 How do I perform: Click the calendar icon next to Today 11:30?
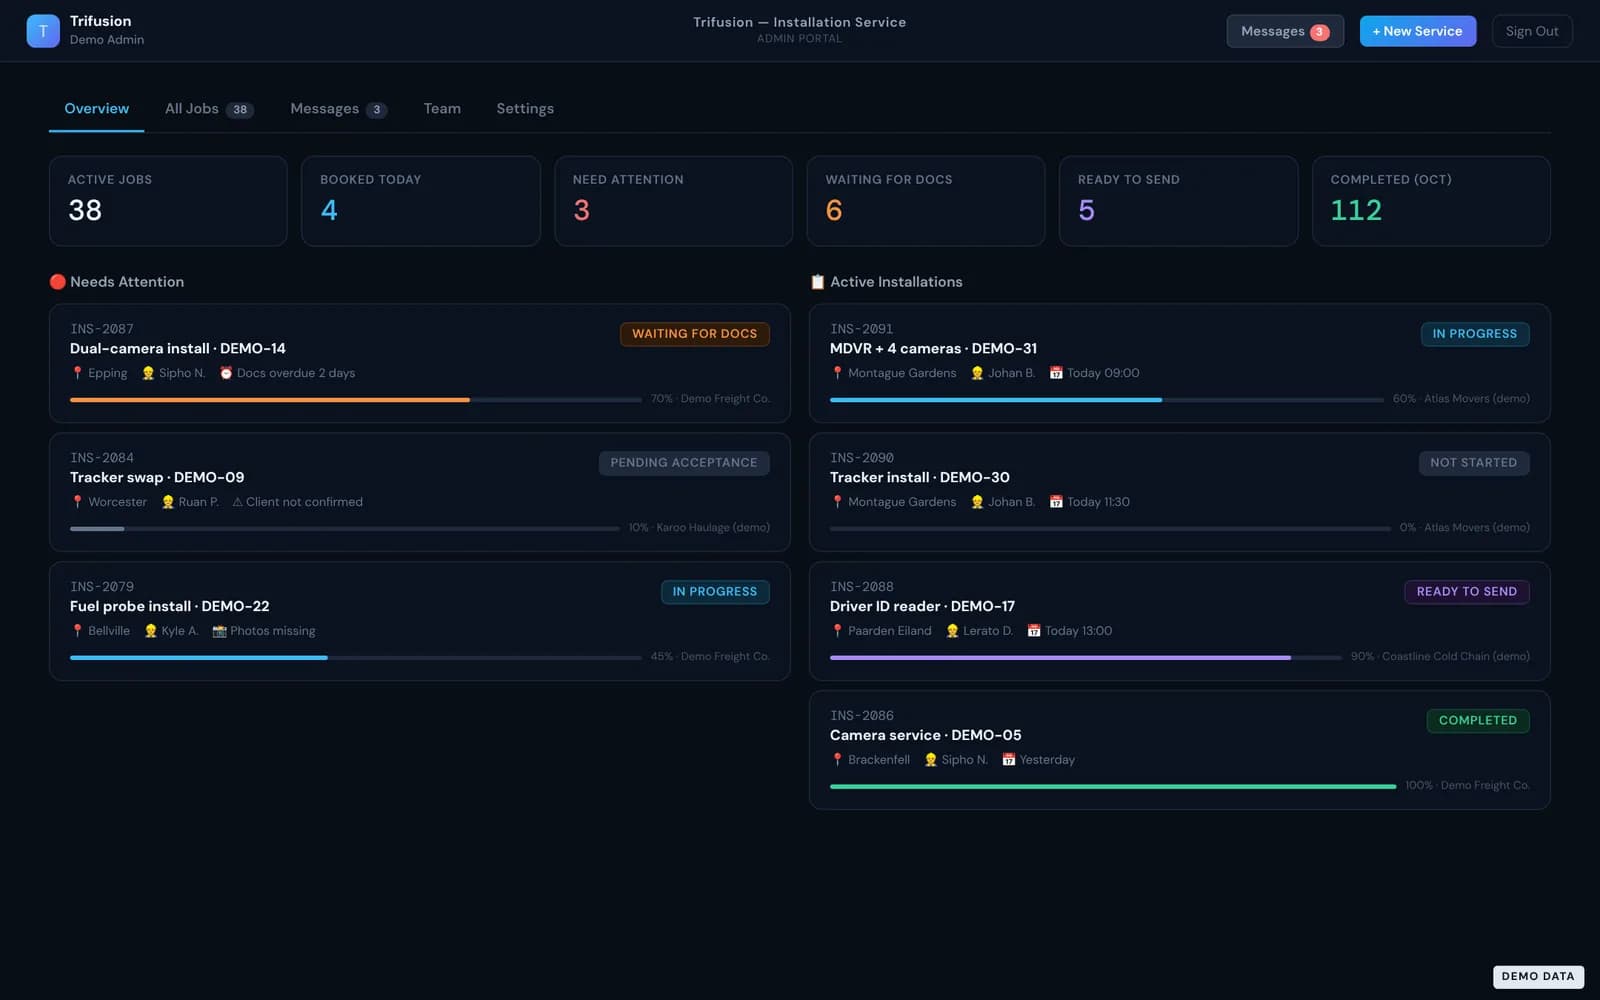1056,502
